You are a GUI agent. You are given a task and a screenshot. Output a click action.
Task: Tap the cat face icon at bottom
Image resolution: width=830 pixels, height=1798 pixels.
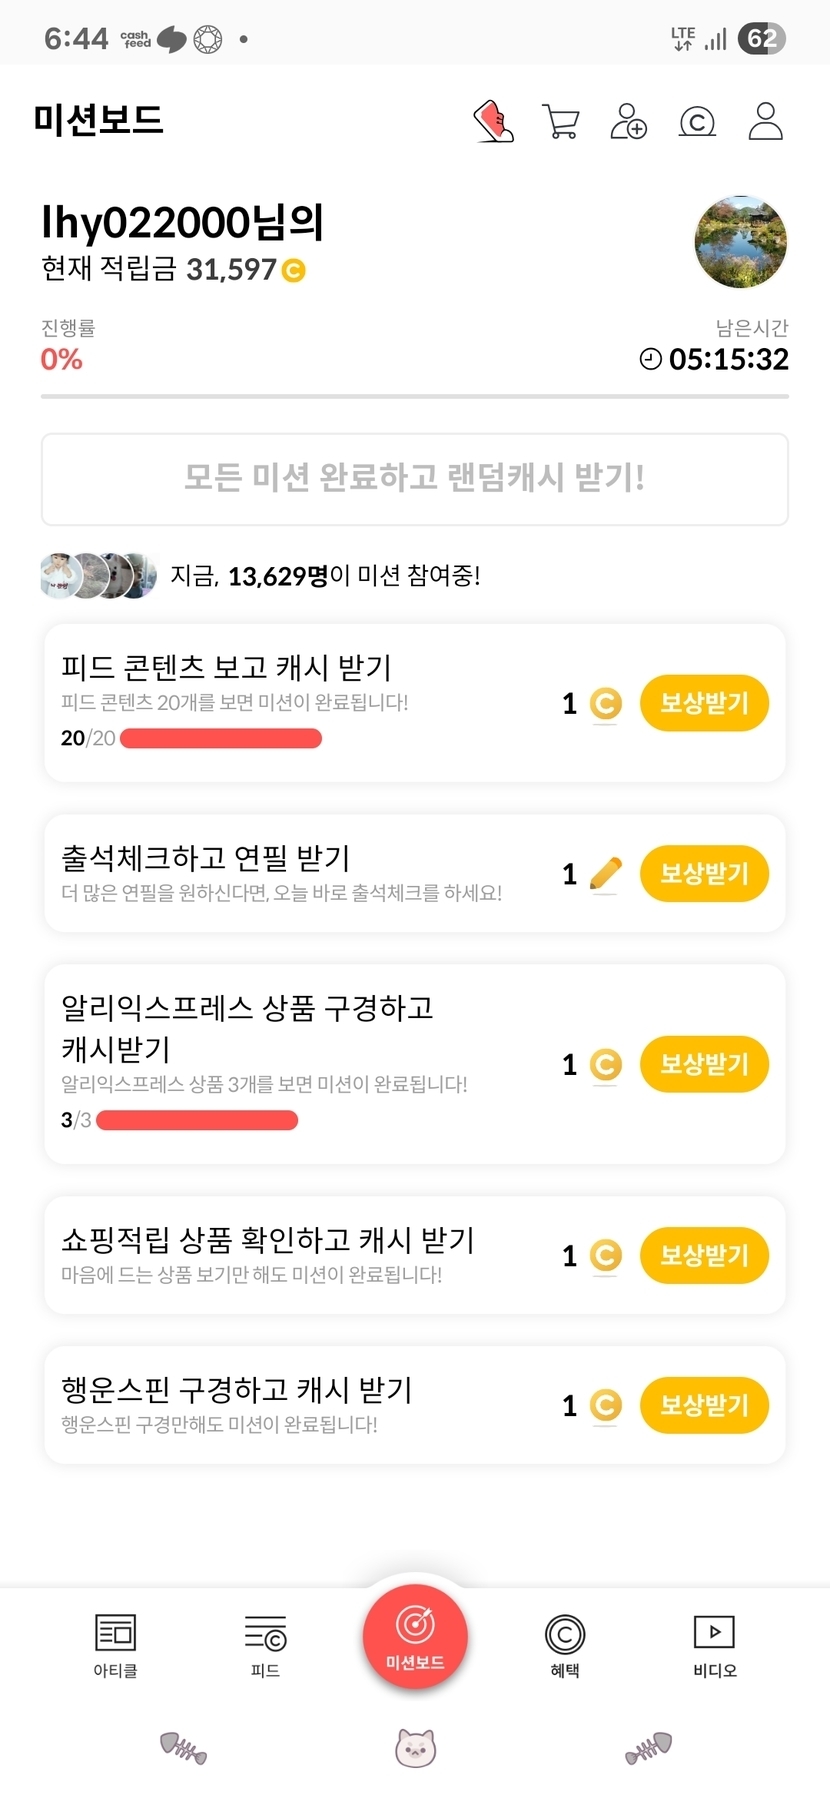[x=415, y=1747]
